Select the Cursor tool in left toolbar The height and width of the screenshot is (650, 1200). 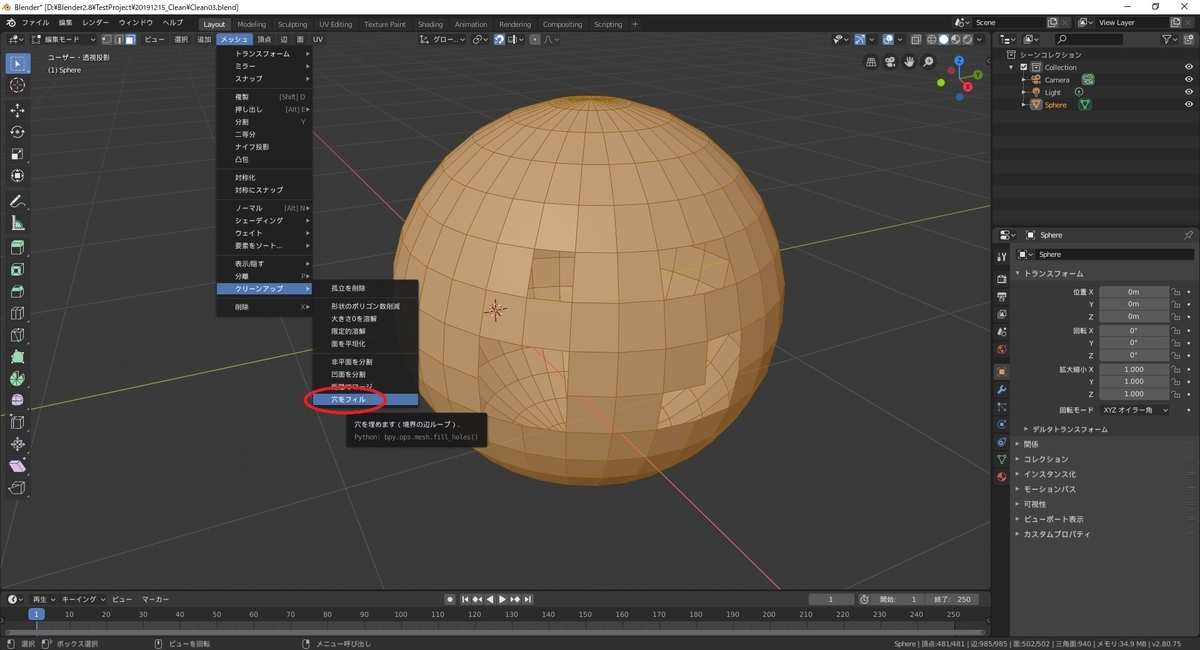(x=17, y=85)
